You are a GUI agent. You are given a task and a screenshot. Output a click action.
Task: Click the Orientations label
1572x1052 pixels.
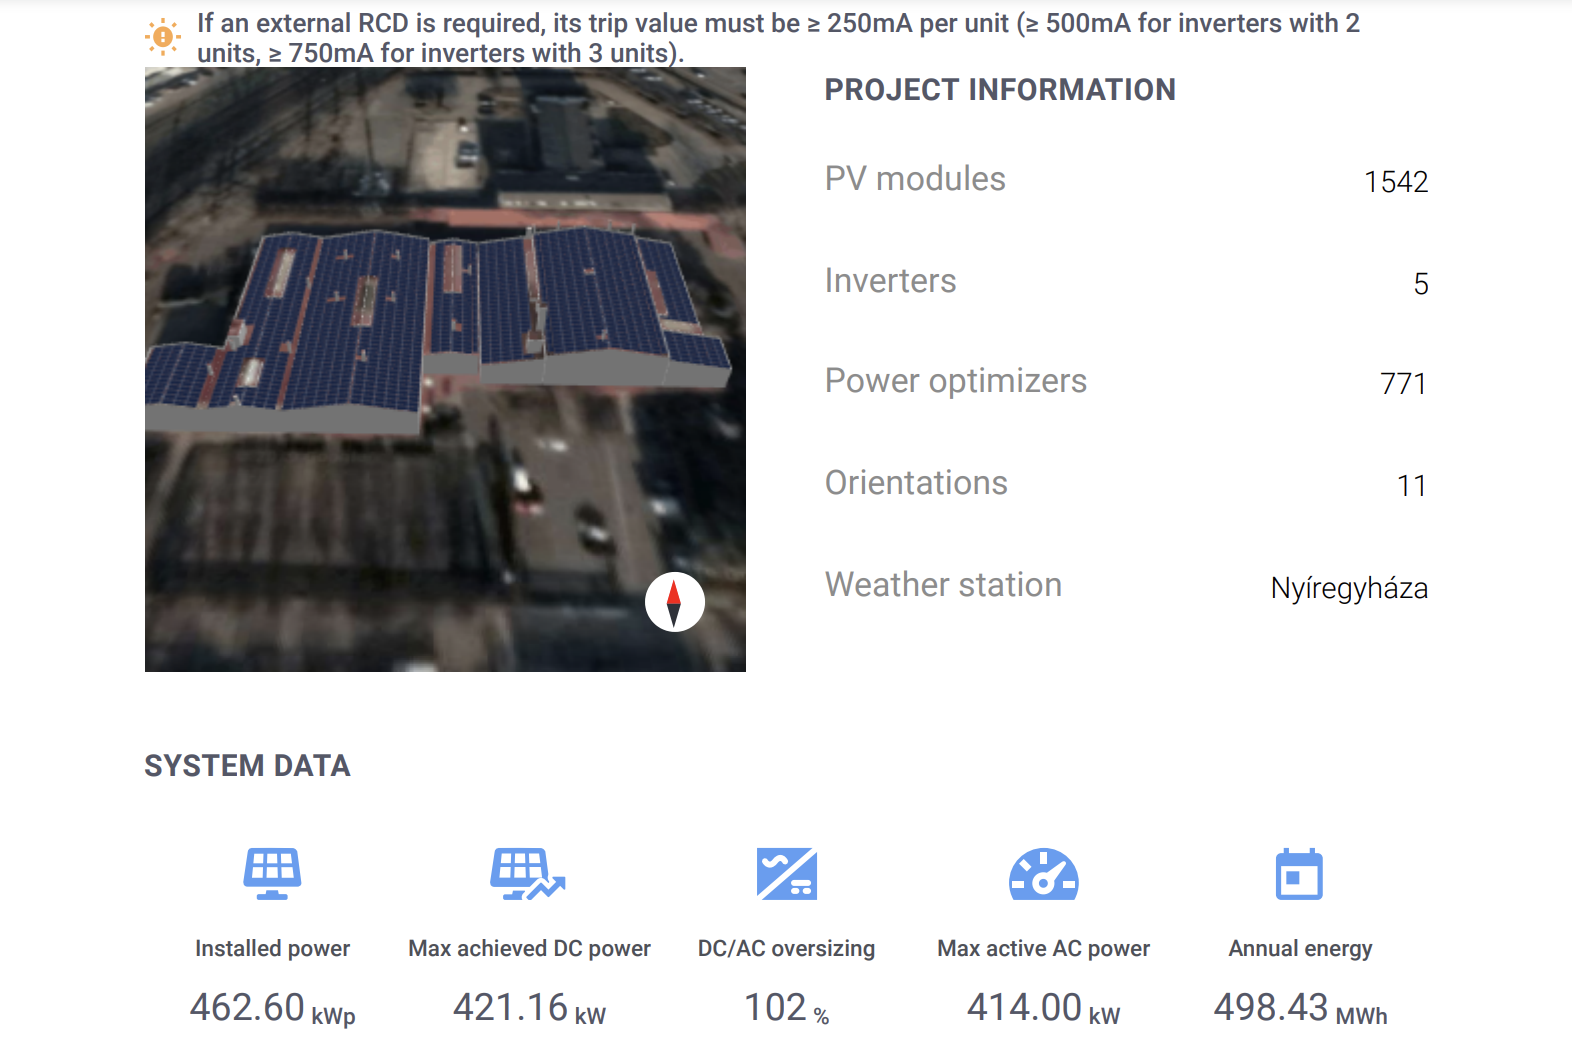click(916, 483)
